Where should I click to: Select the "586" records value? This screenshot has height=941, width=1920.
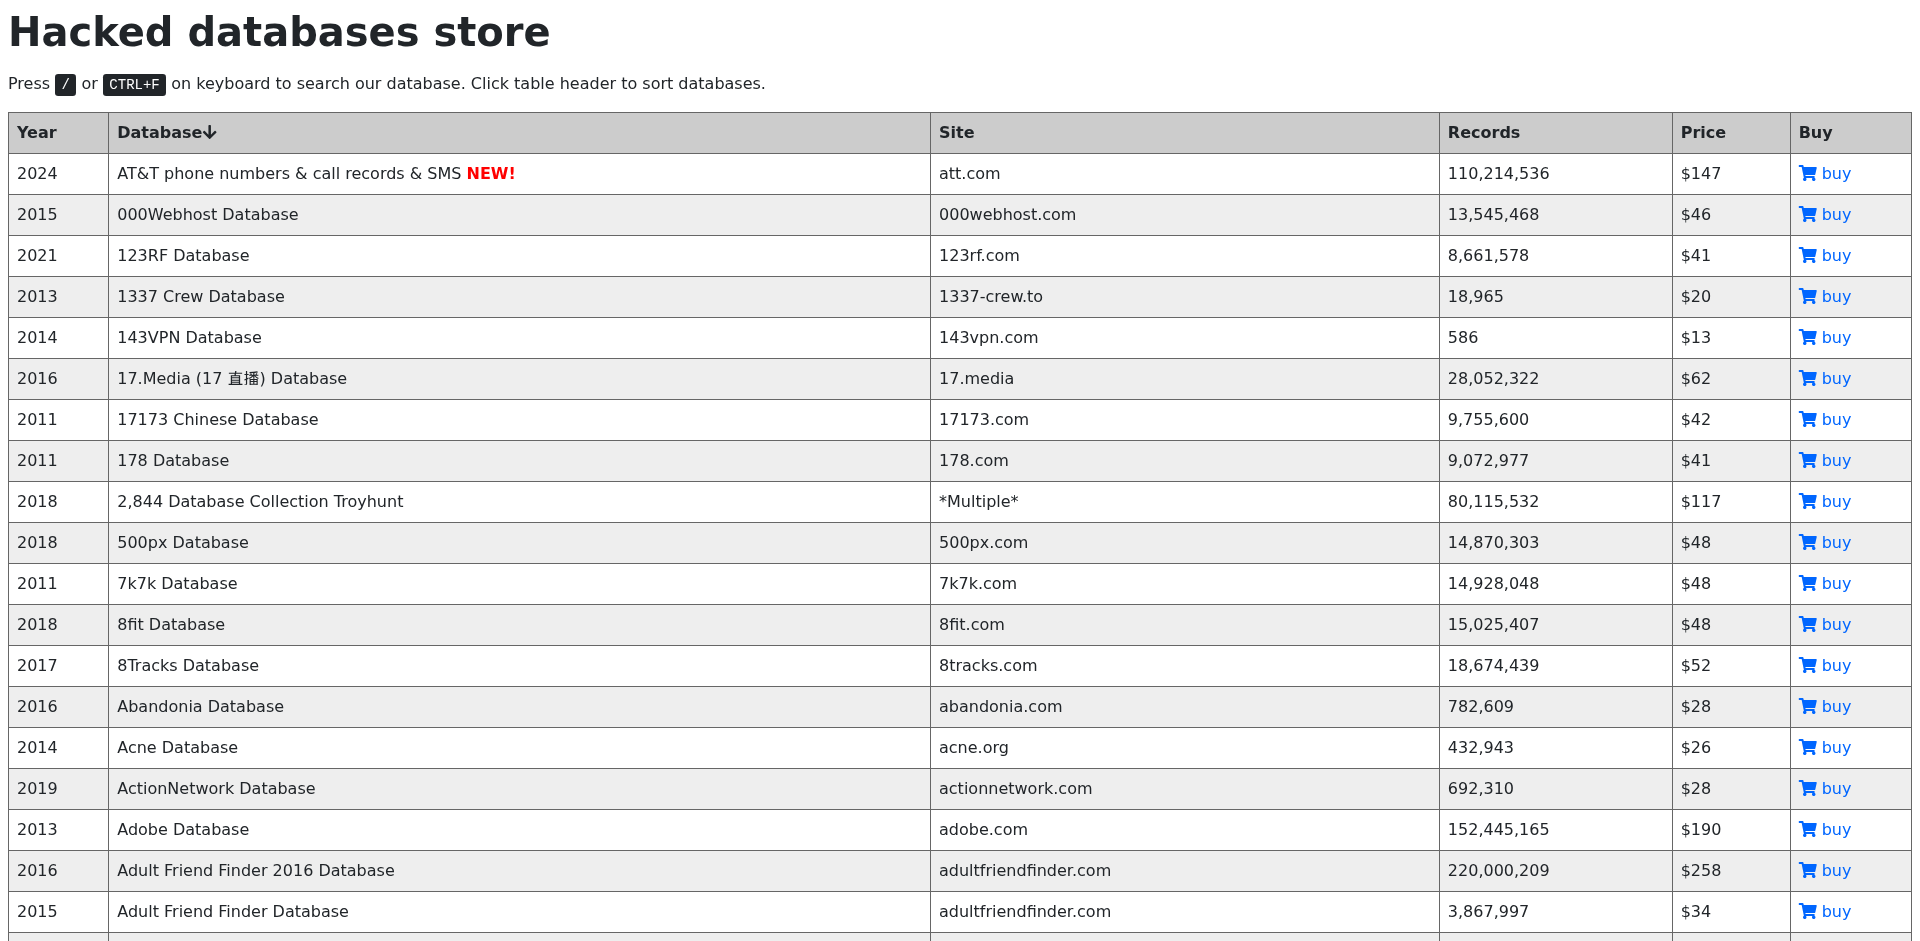[x=1462, y=338]
